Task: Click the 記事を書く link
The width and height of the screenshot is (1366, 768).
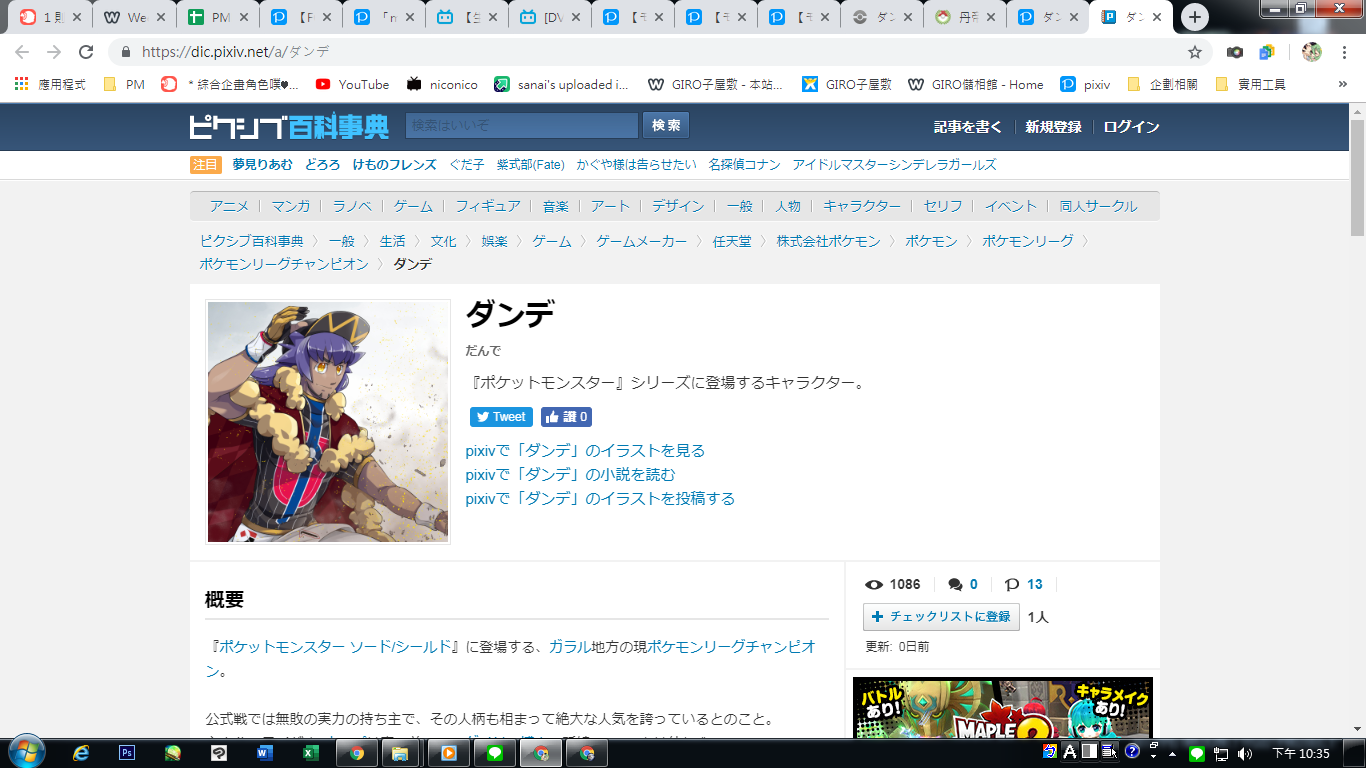Action: point(968,127)
